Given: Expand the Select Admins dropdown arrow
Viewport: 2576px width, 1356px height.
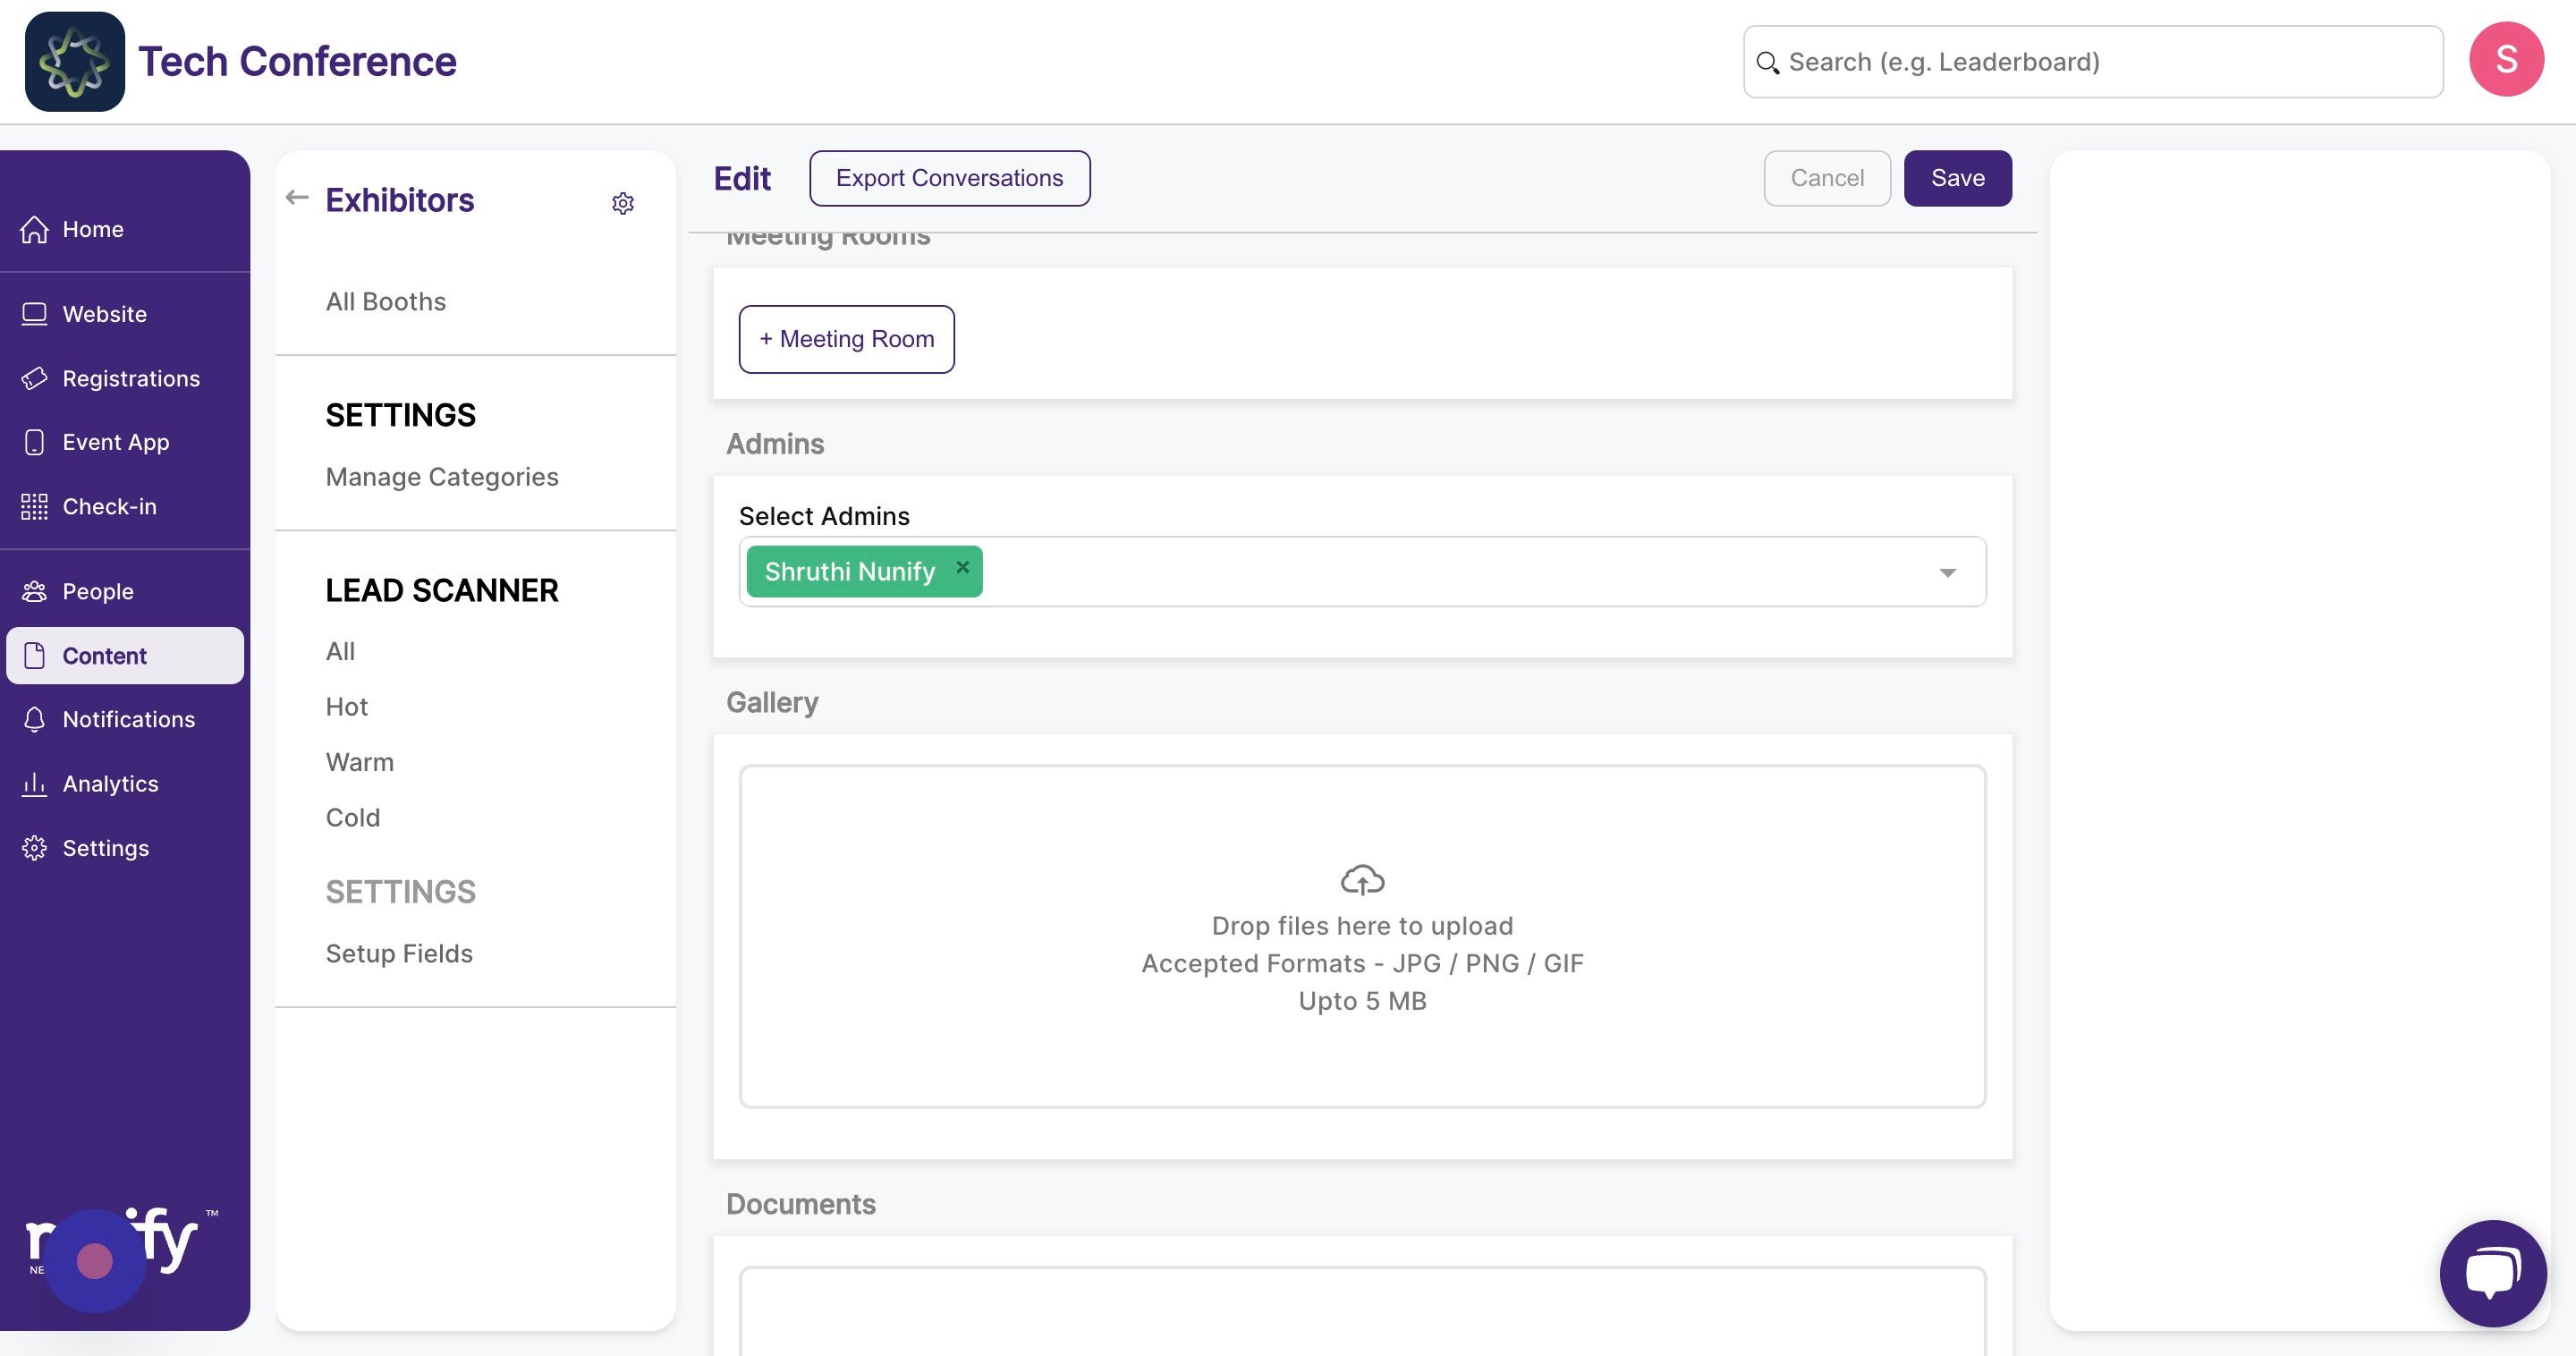Looking at the screenshot, I should click(x=1946, y=572).
